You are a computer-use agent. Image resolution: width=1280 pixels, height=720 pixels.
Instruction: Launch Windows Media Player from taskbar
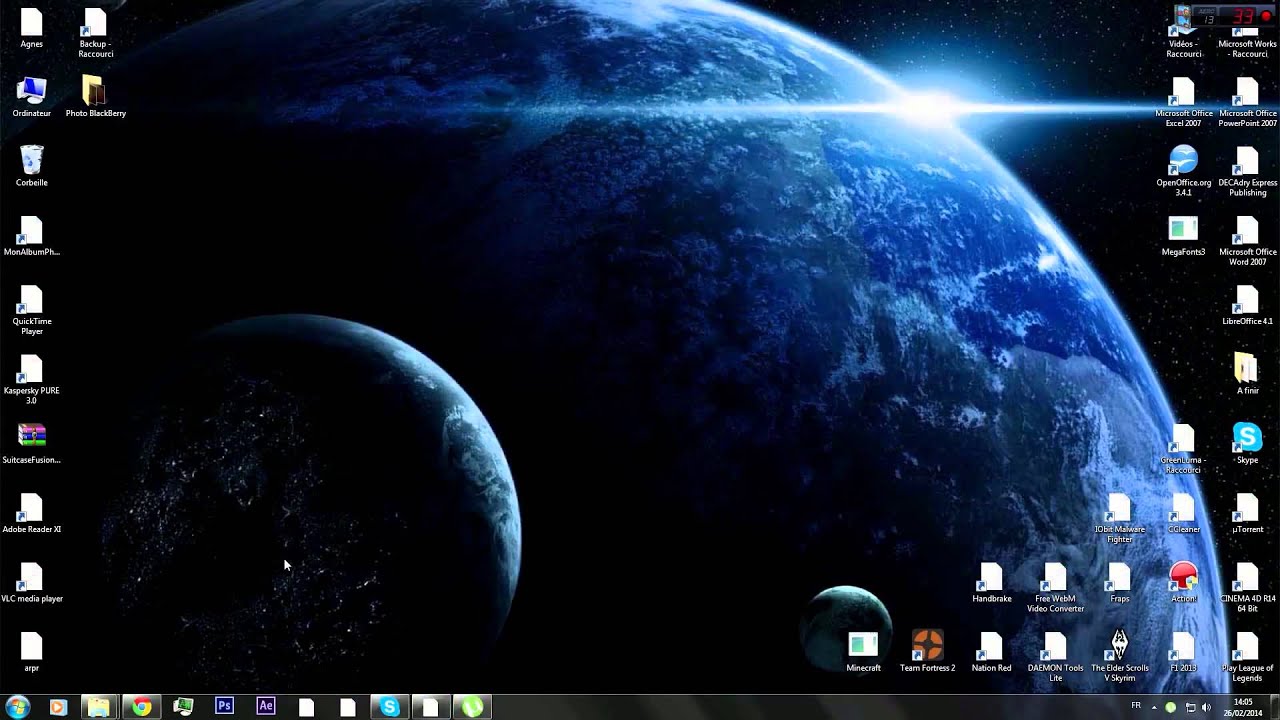click(x=57, y=707)
